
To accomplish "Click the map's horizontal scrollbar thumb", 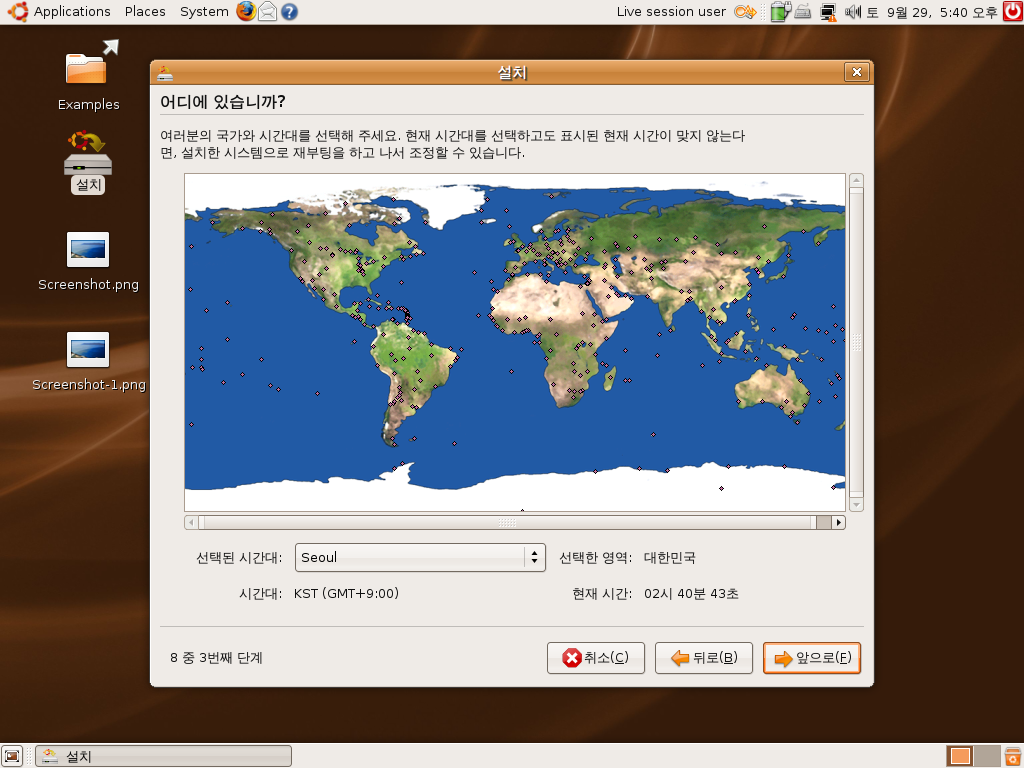I will 507,522.
